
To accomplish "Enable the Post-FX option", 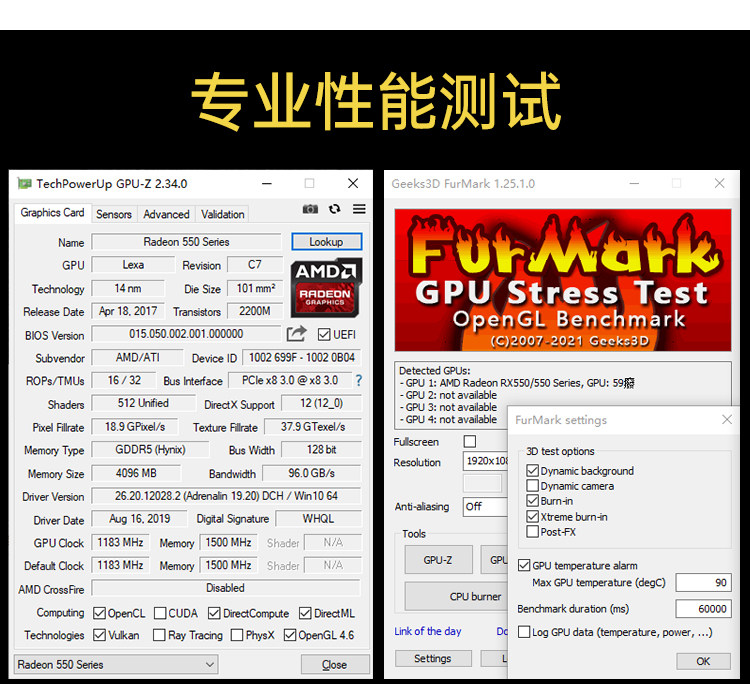I will 532,531.
